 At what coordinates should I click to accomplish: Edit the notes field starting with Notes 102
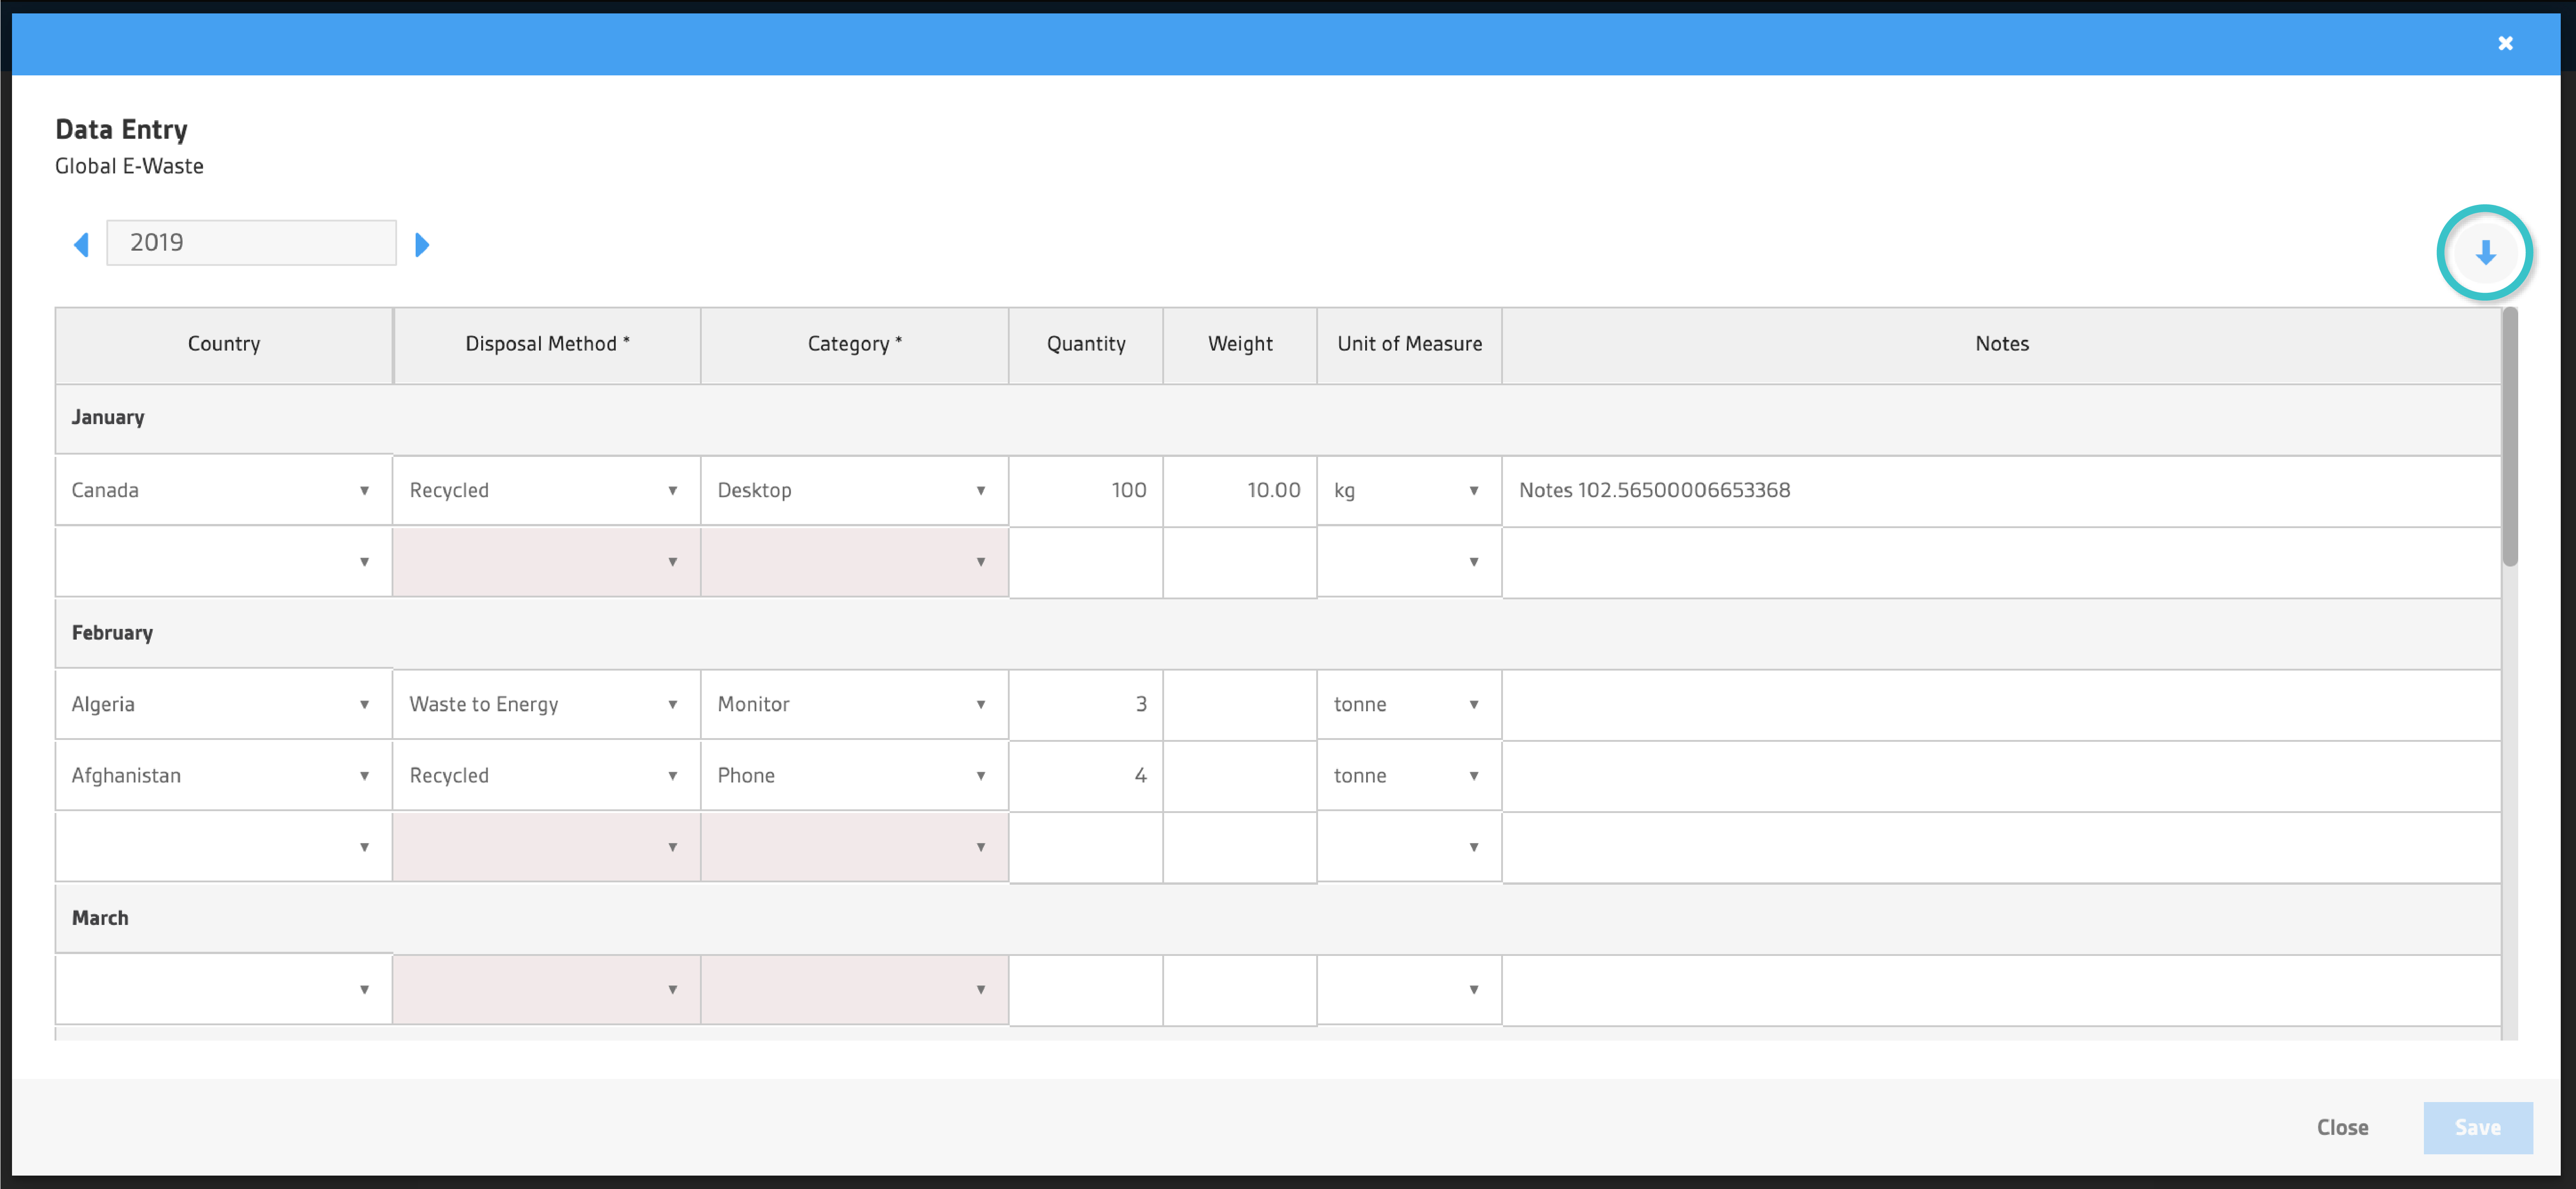coord(2002,490)
